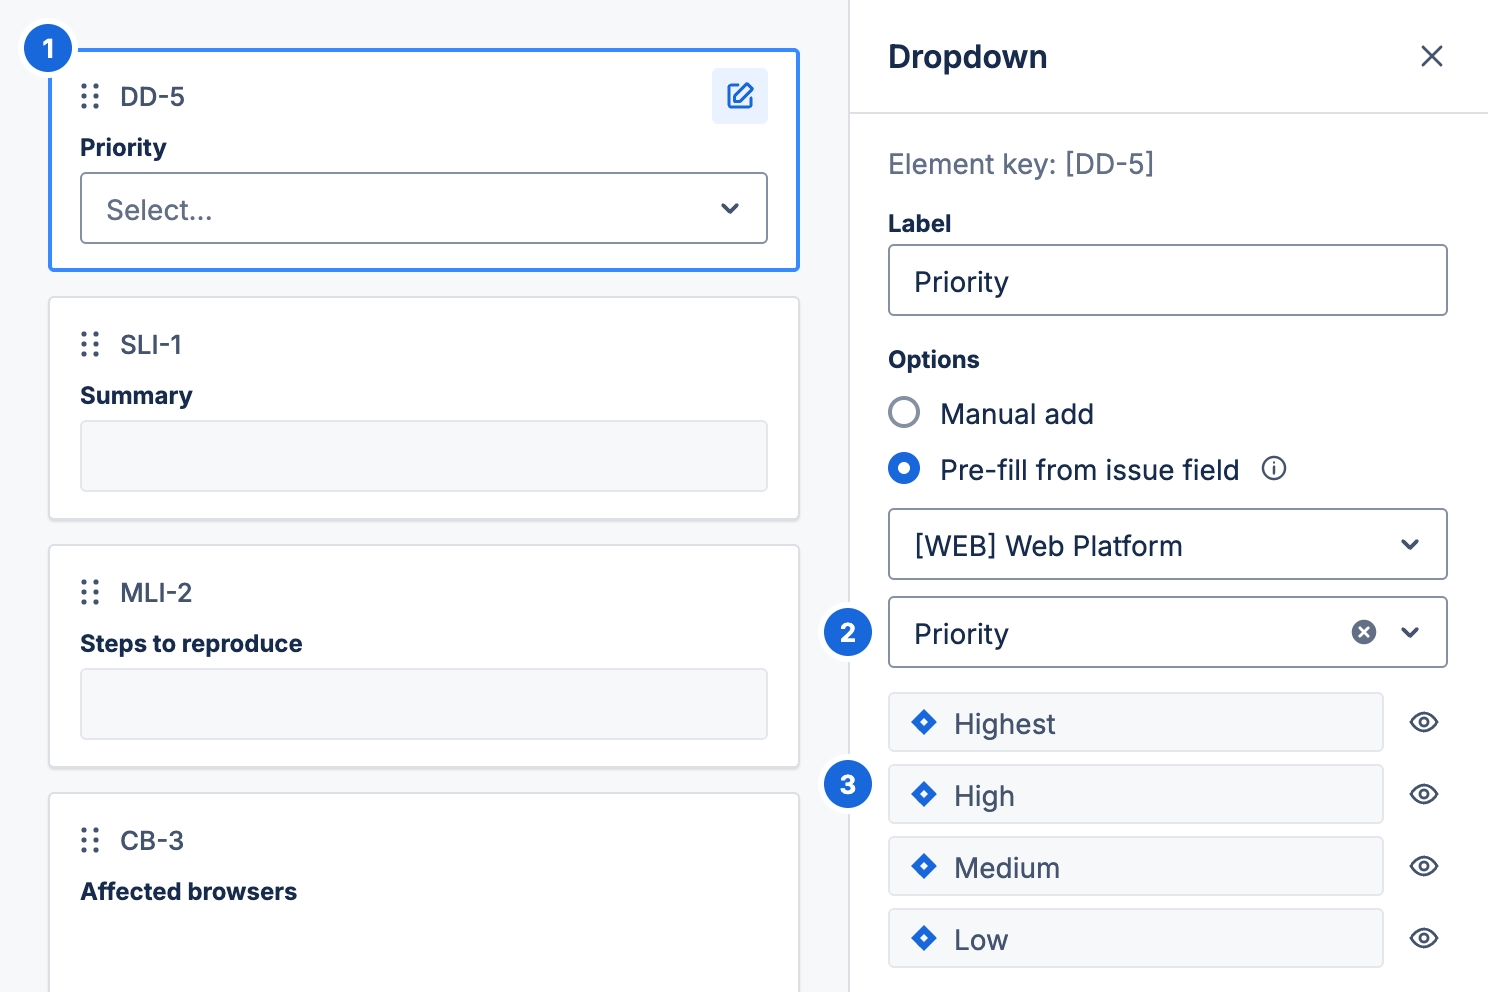The width and height of the screenshot is (1488, 992).
Task: Select Pre-fill from issue field radio
Action: (904, 468)
